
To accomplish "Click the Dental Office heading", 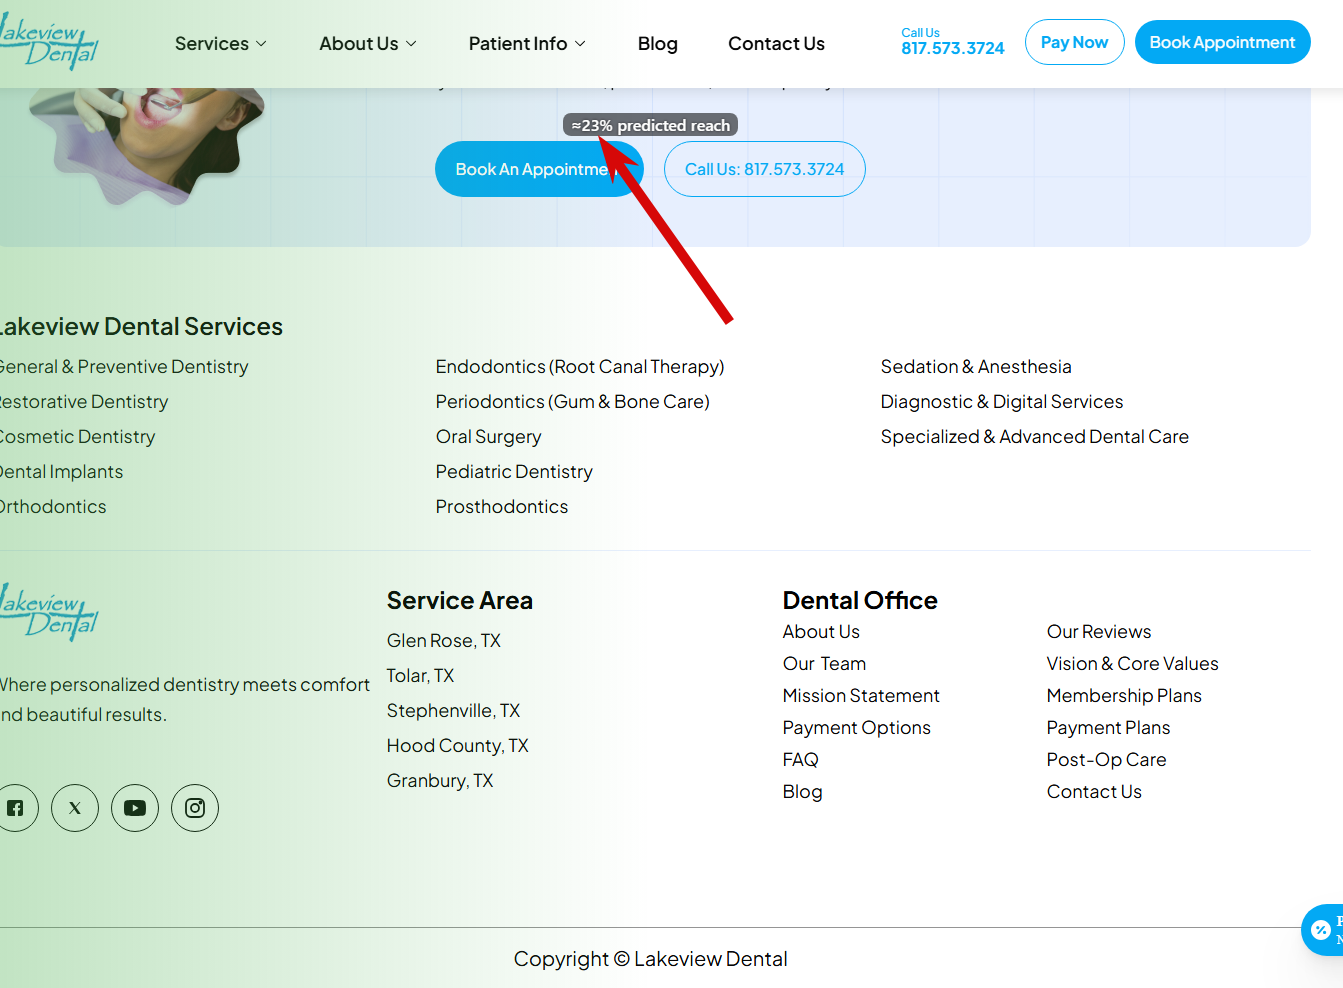I will (x=860, y=601).
